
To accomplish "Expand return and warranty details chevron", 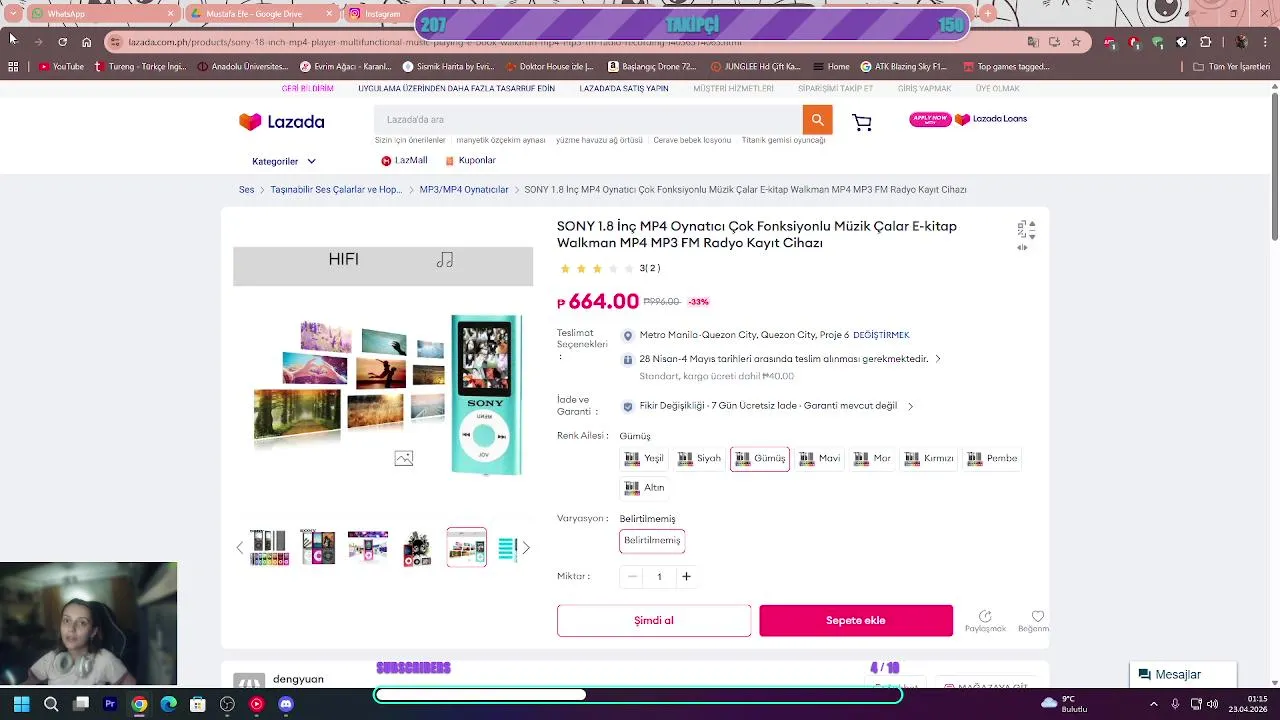I will point(910,406).
